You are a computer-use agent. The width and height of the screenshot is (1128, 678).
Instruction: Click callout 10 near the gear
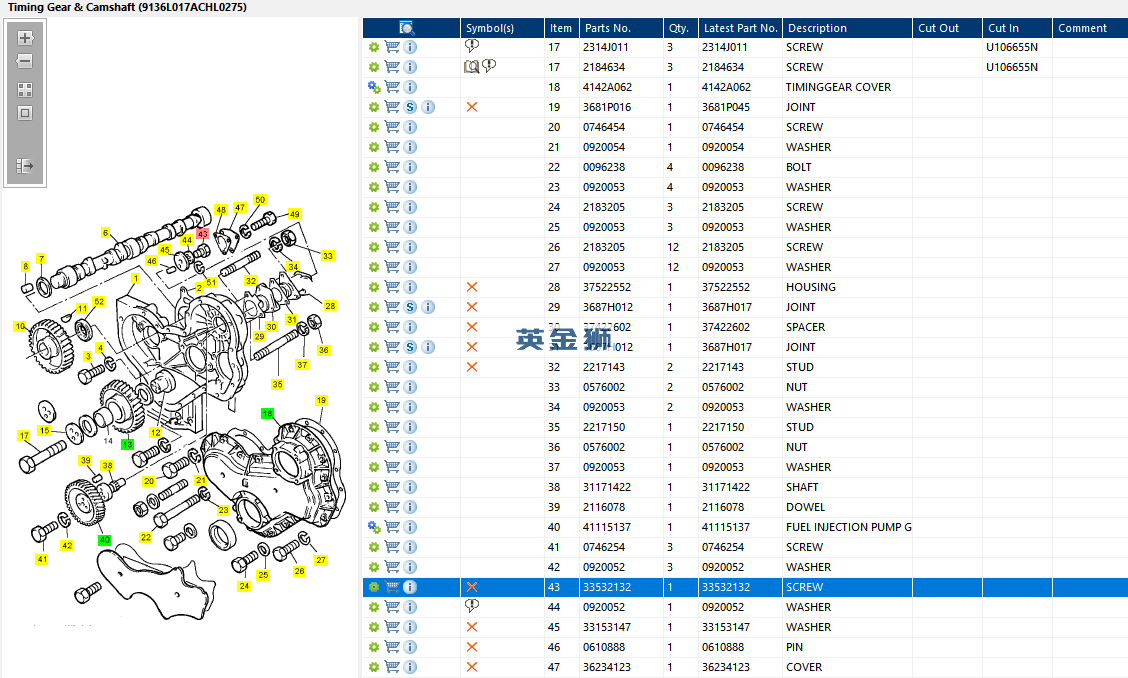tap(20, 326)
